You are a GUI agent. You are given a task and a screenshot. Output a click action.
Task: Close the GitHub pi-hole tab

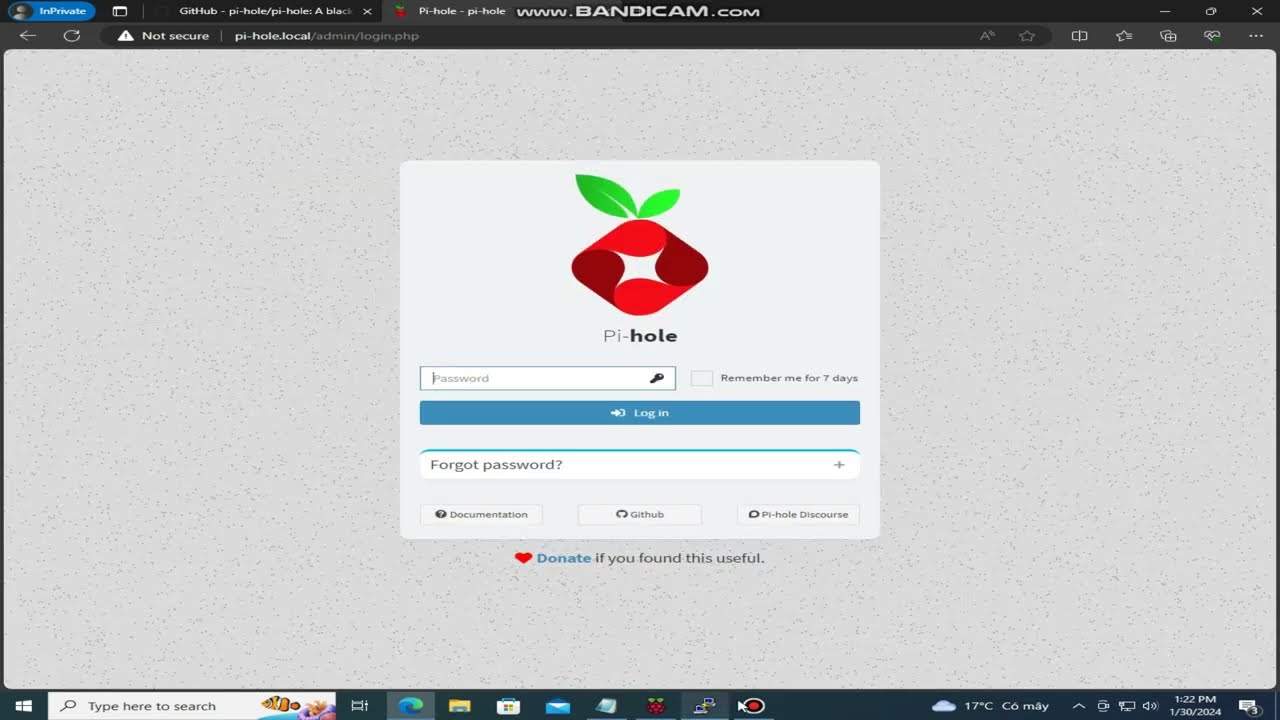pos(367,12)
